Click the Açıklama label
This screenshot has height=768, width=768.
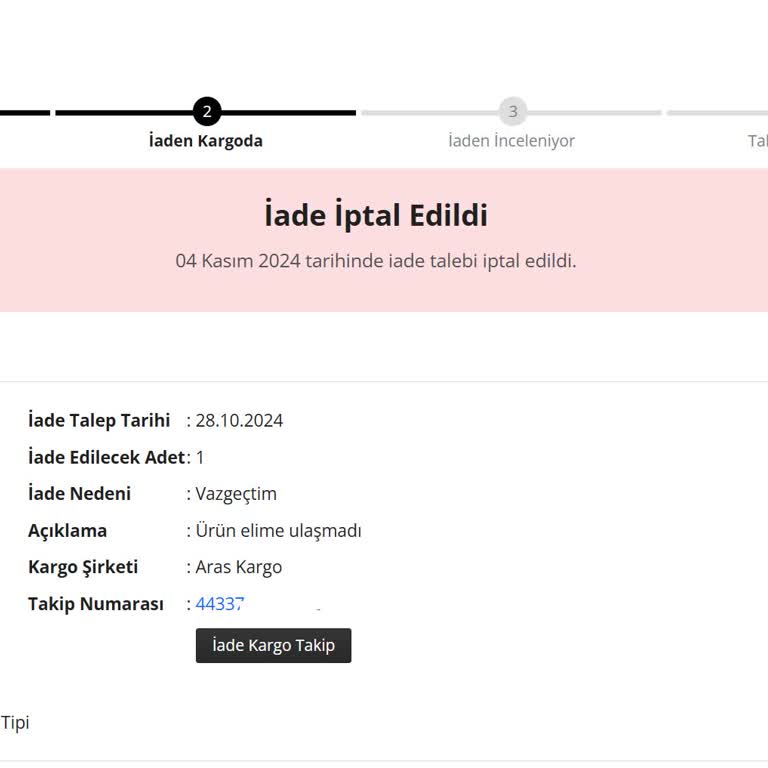coord(68,530)
